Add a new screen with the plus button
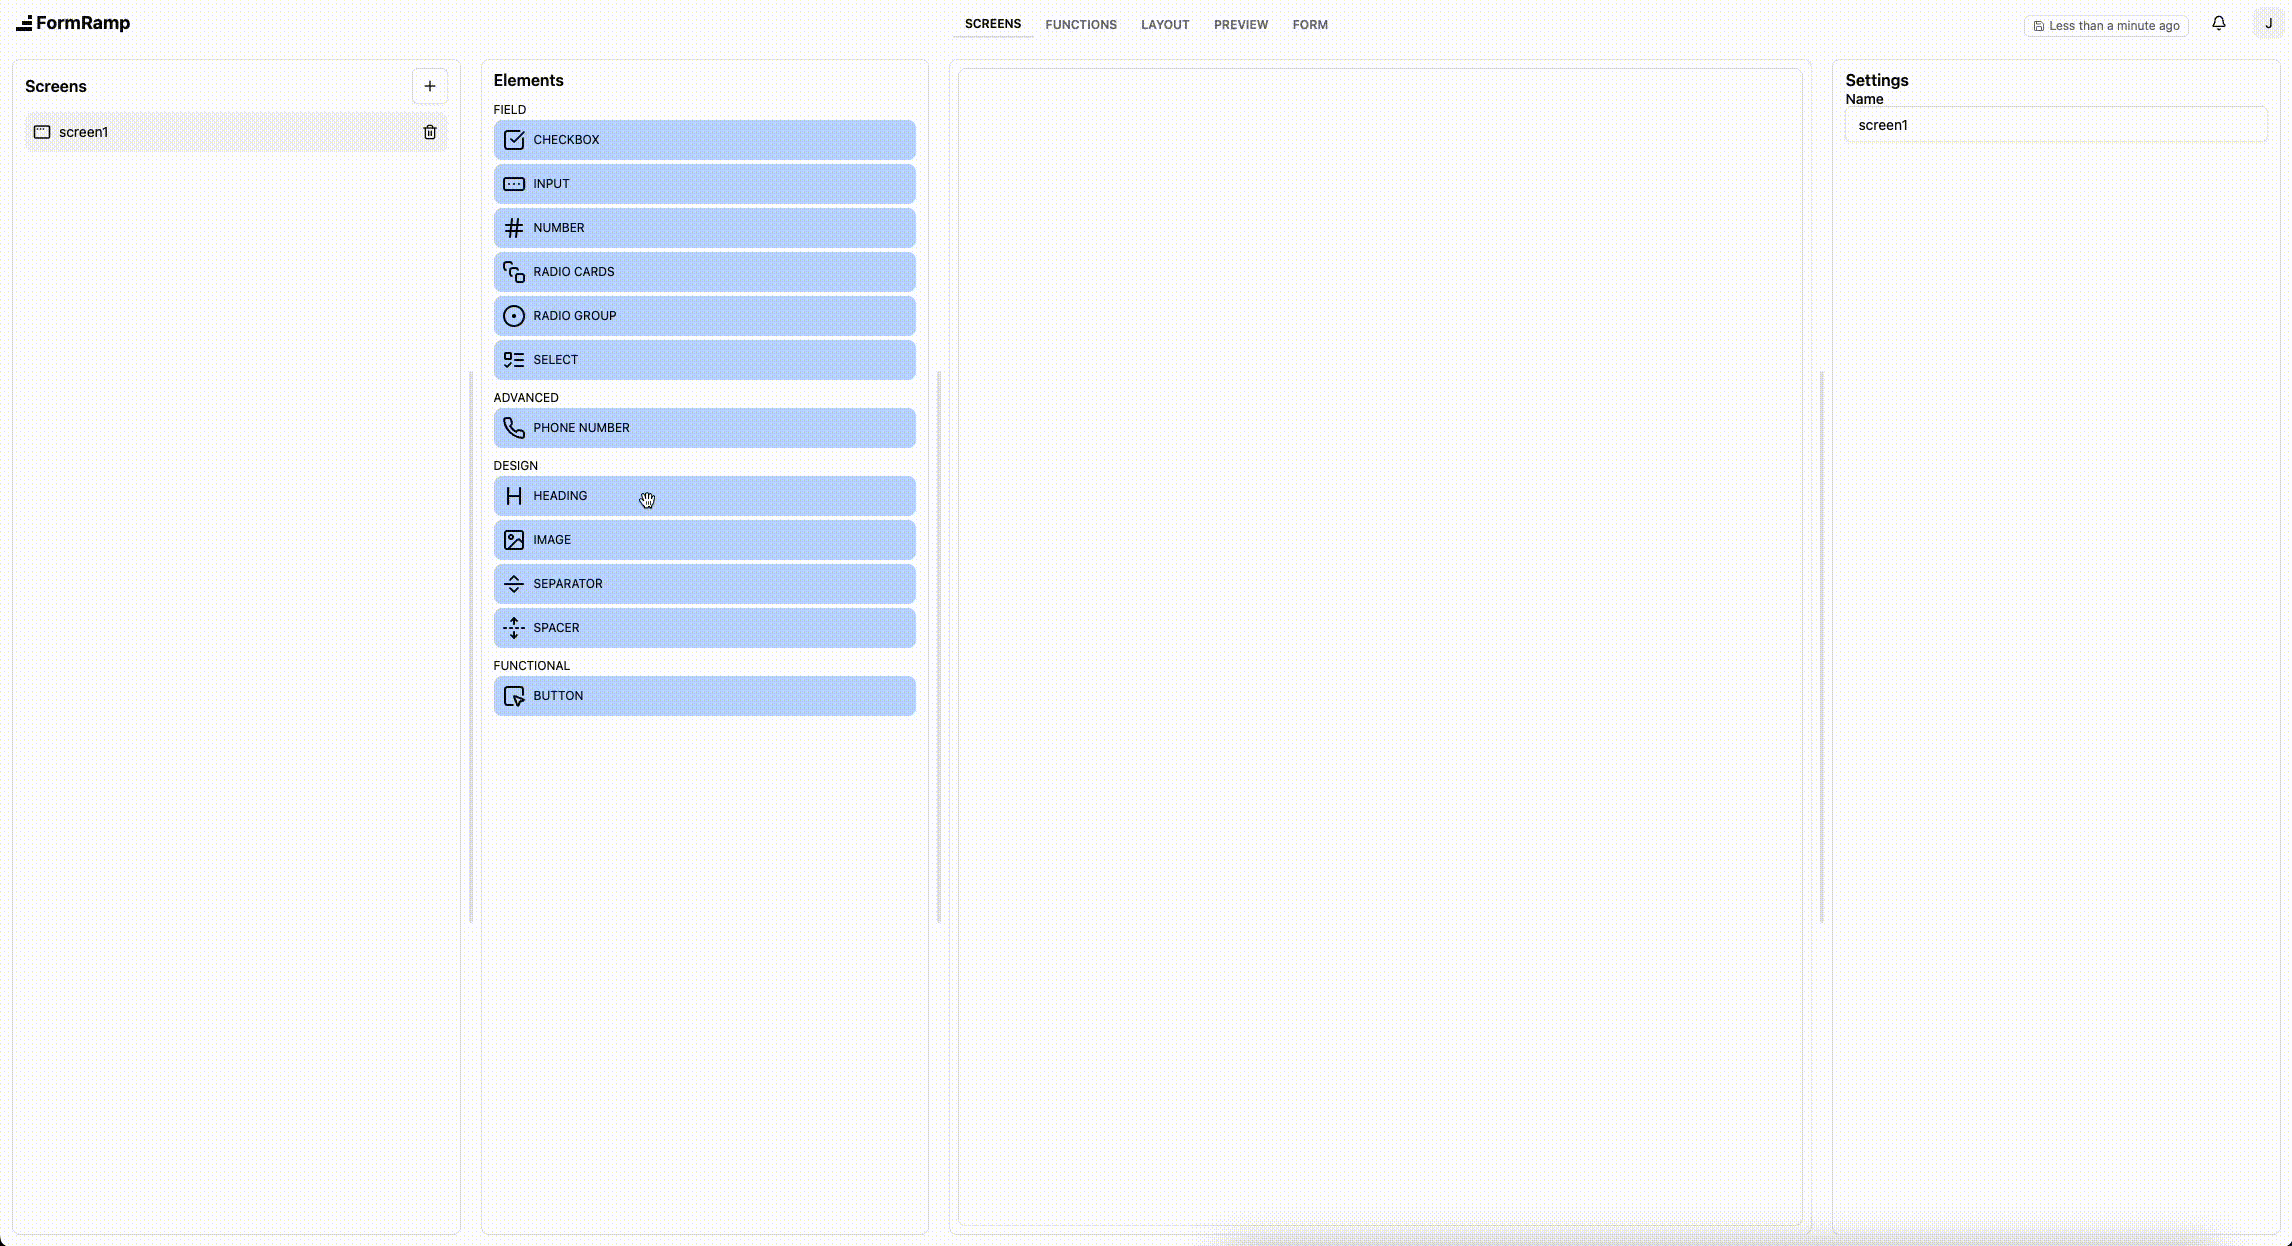Screen dimensions: 2292x1246 (x=430, y=86)
